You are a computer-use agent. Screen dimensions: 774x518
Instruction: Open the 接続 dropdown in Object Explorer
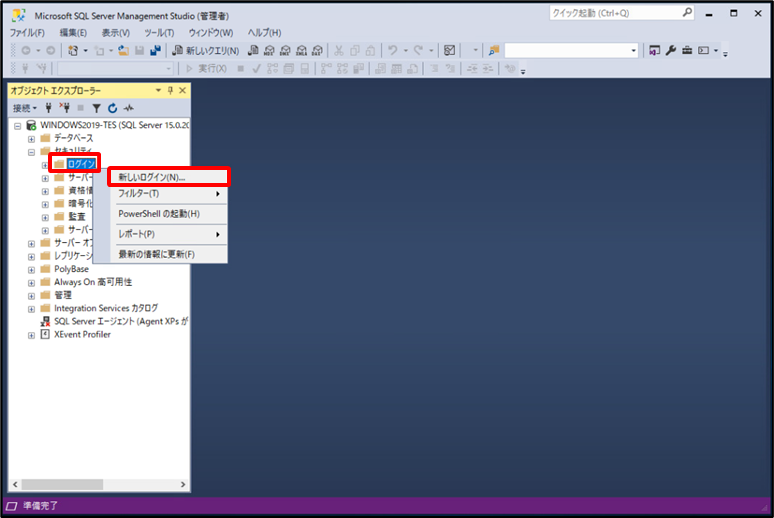[25, 108]
